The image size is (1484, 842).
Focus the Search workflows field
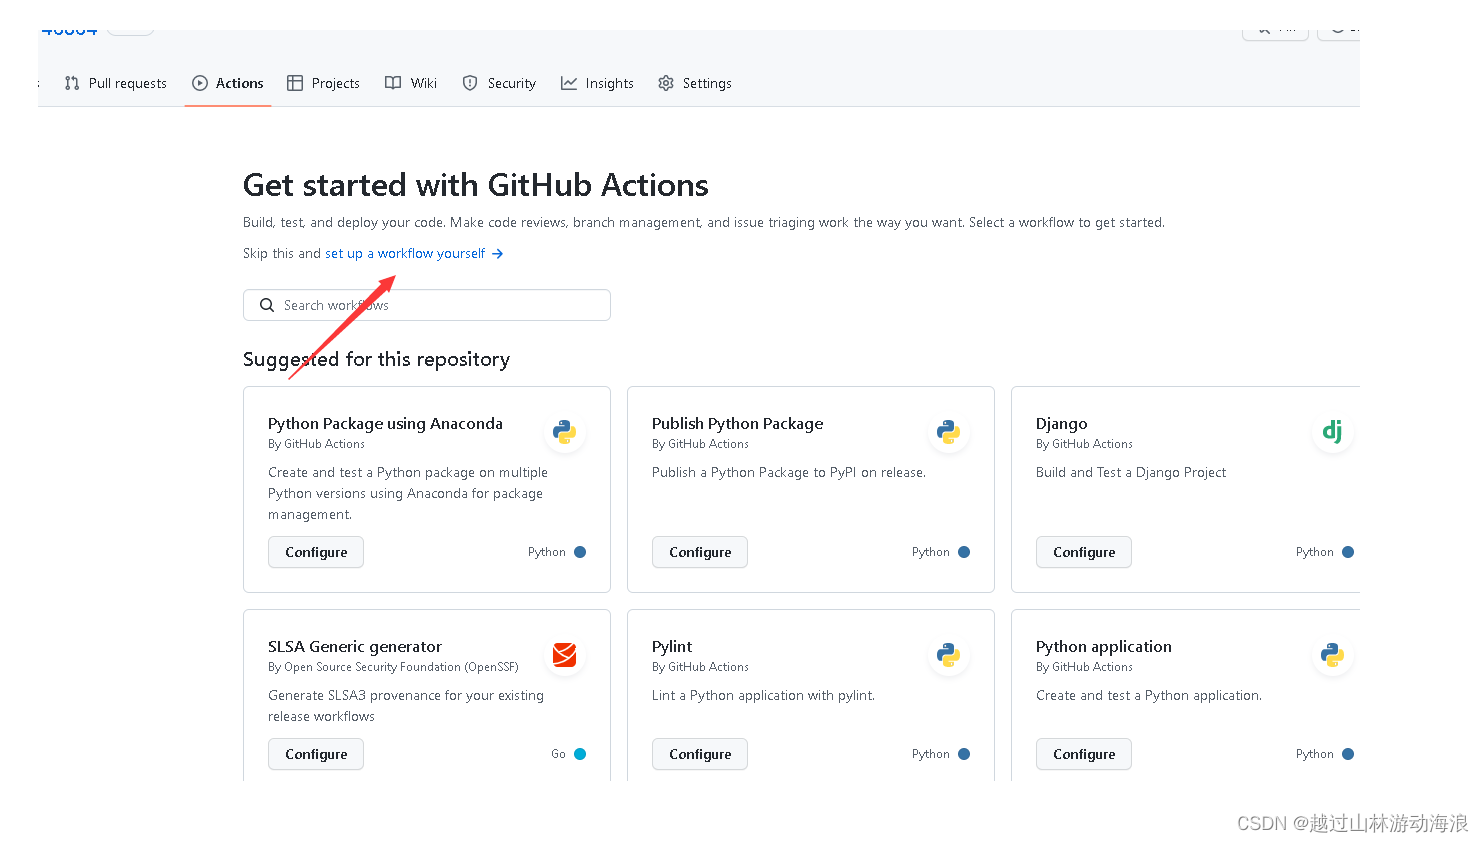click(427, 305)
